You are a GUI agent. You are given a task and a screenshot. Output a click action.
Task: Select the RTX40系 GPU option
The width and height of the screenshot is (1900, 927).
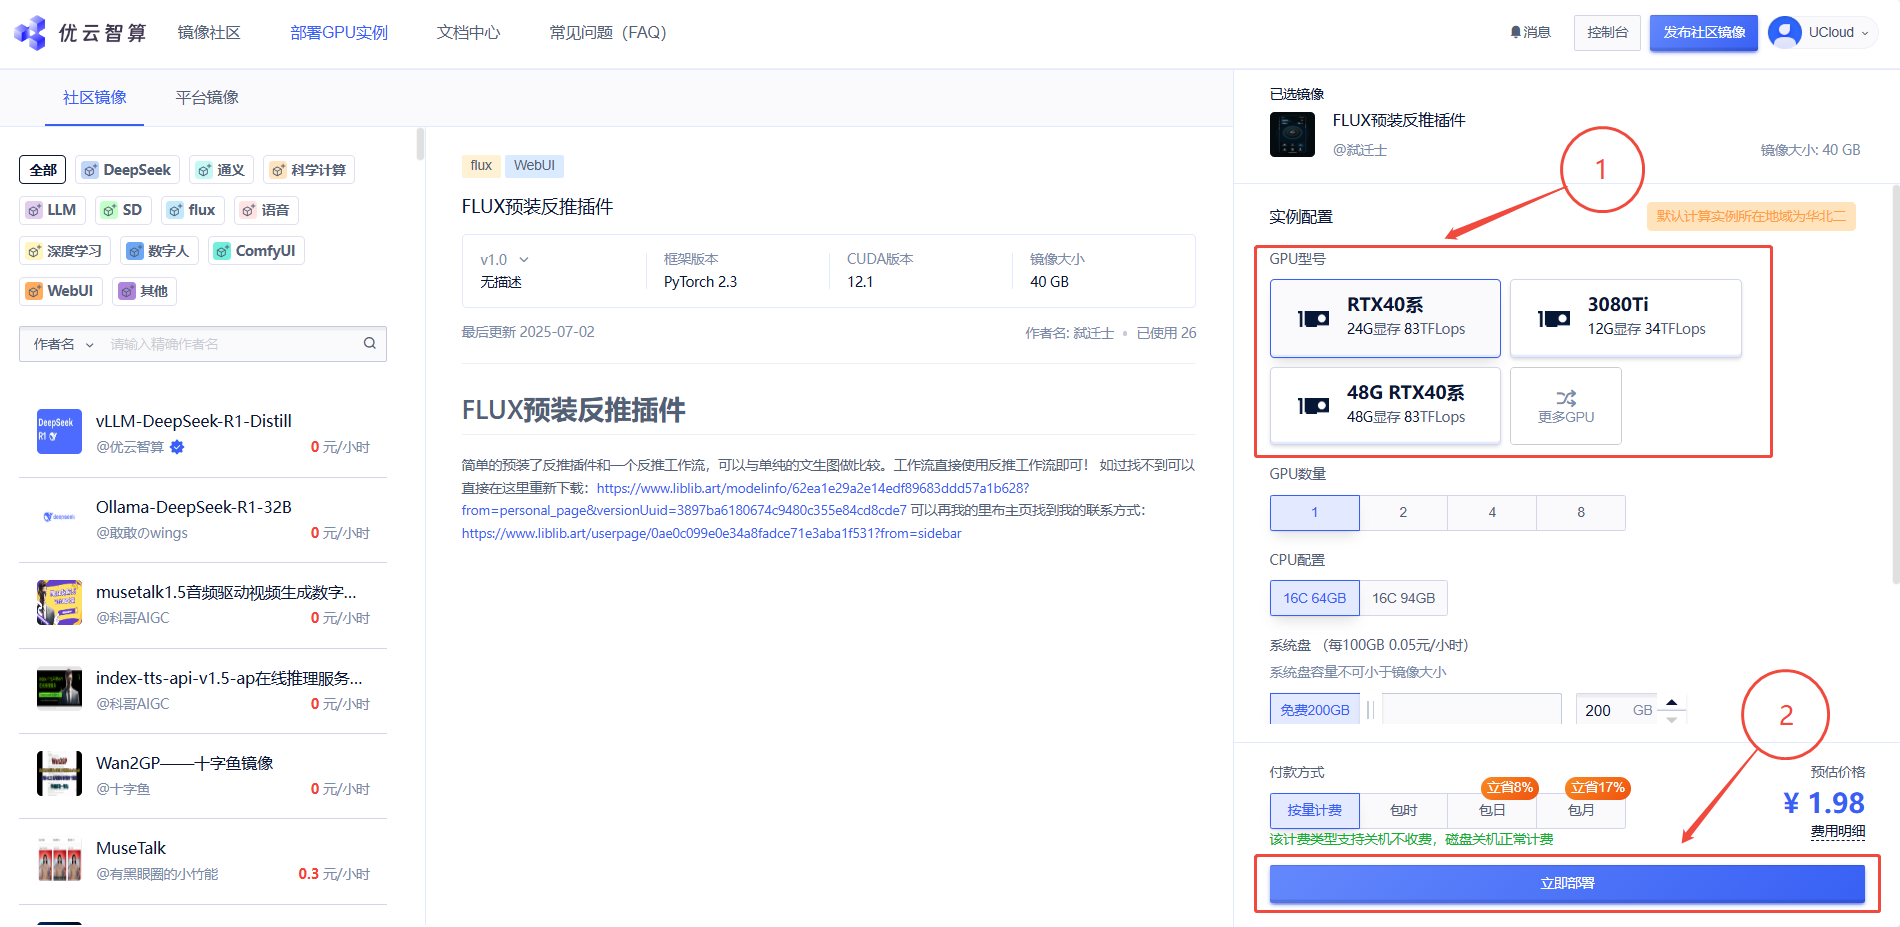(1385, 318)
